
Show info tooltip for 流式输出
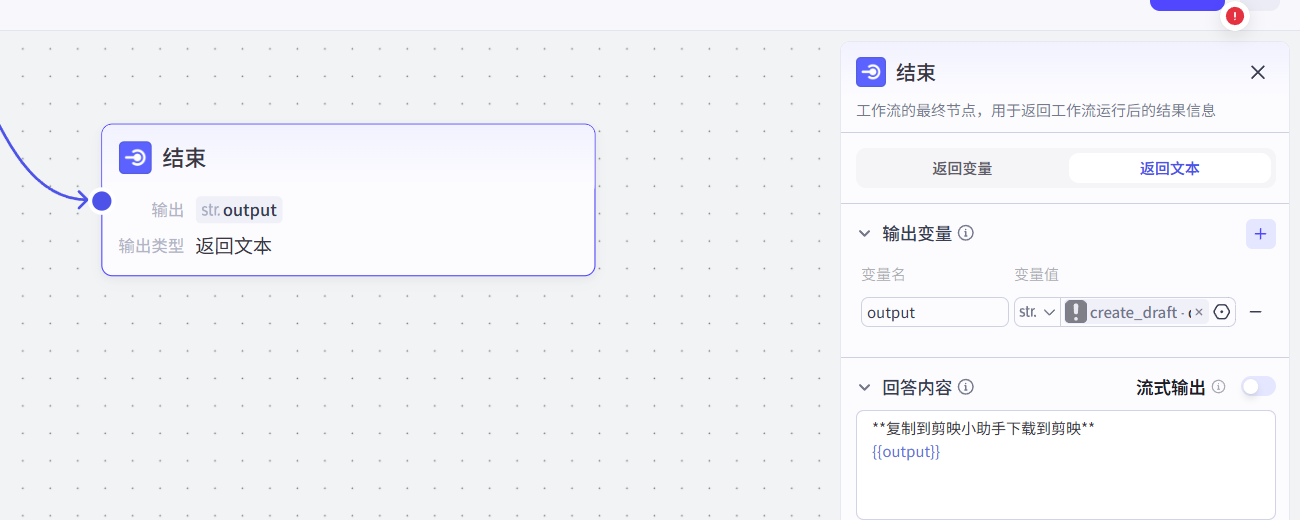[x=1218, y=387]
